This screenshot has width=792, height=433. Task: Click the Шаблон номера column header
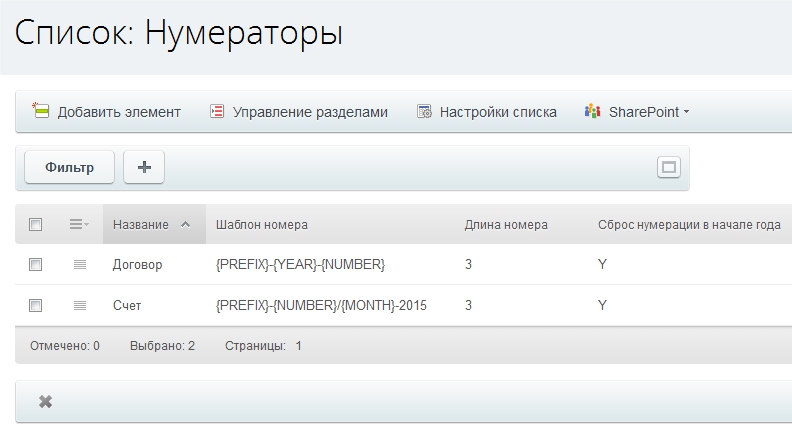(261, 225)
